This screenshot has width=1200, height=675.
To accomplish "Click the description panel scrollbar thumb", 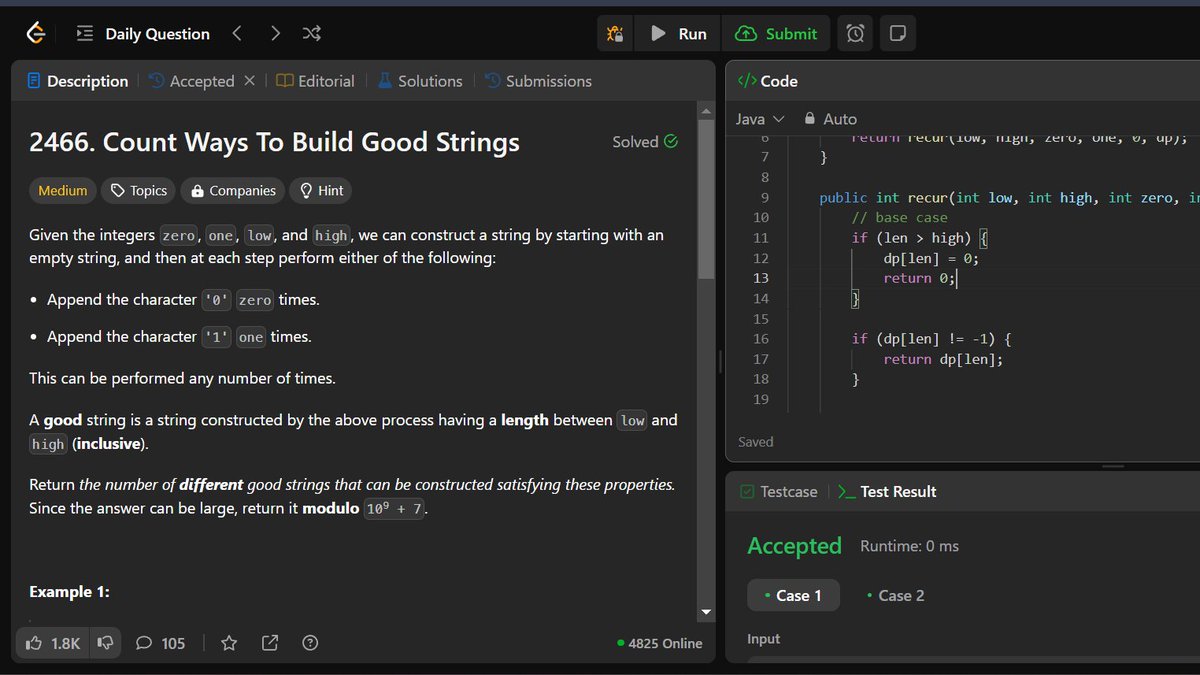I will tap(707, 197).
